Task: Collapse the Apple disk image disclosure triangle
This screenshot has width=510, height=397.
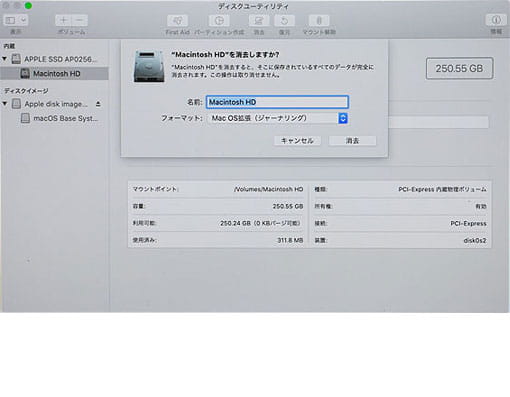Action: pyautogui.click(x=5, y=103)
